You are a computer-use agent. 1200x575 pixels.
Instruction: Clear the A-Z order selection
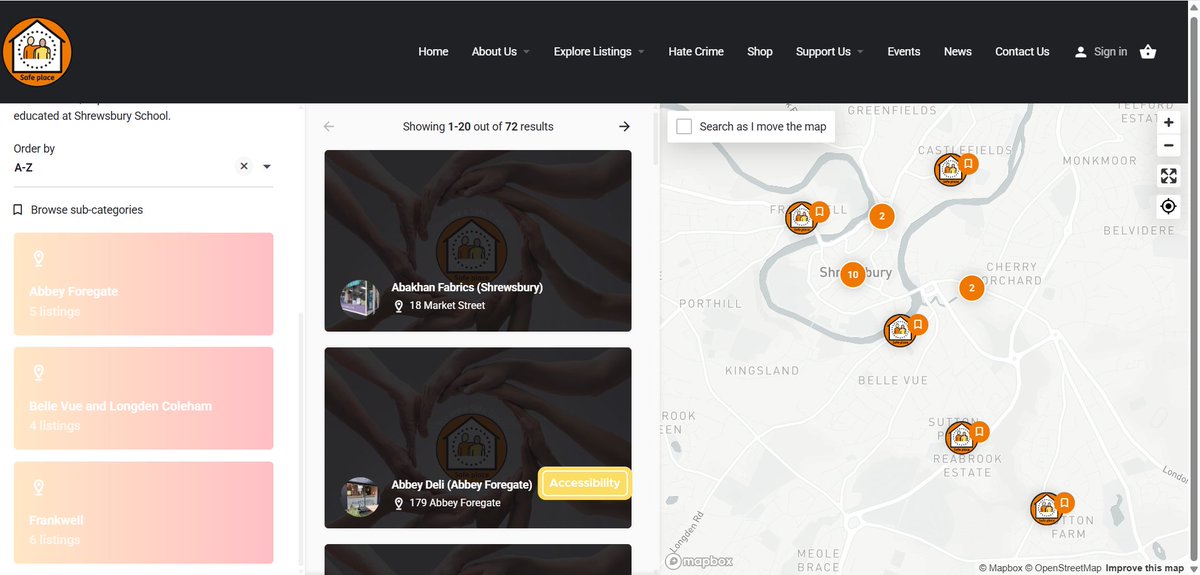click(x=243, y=167)
